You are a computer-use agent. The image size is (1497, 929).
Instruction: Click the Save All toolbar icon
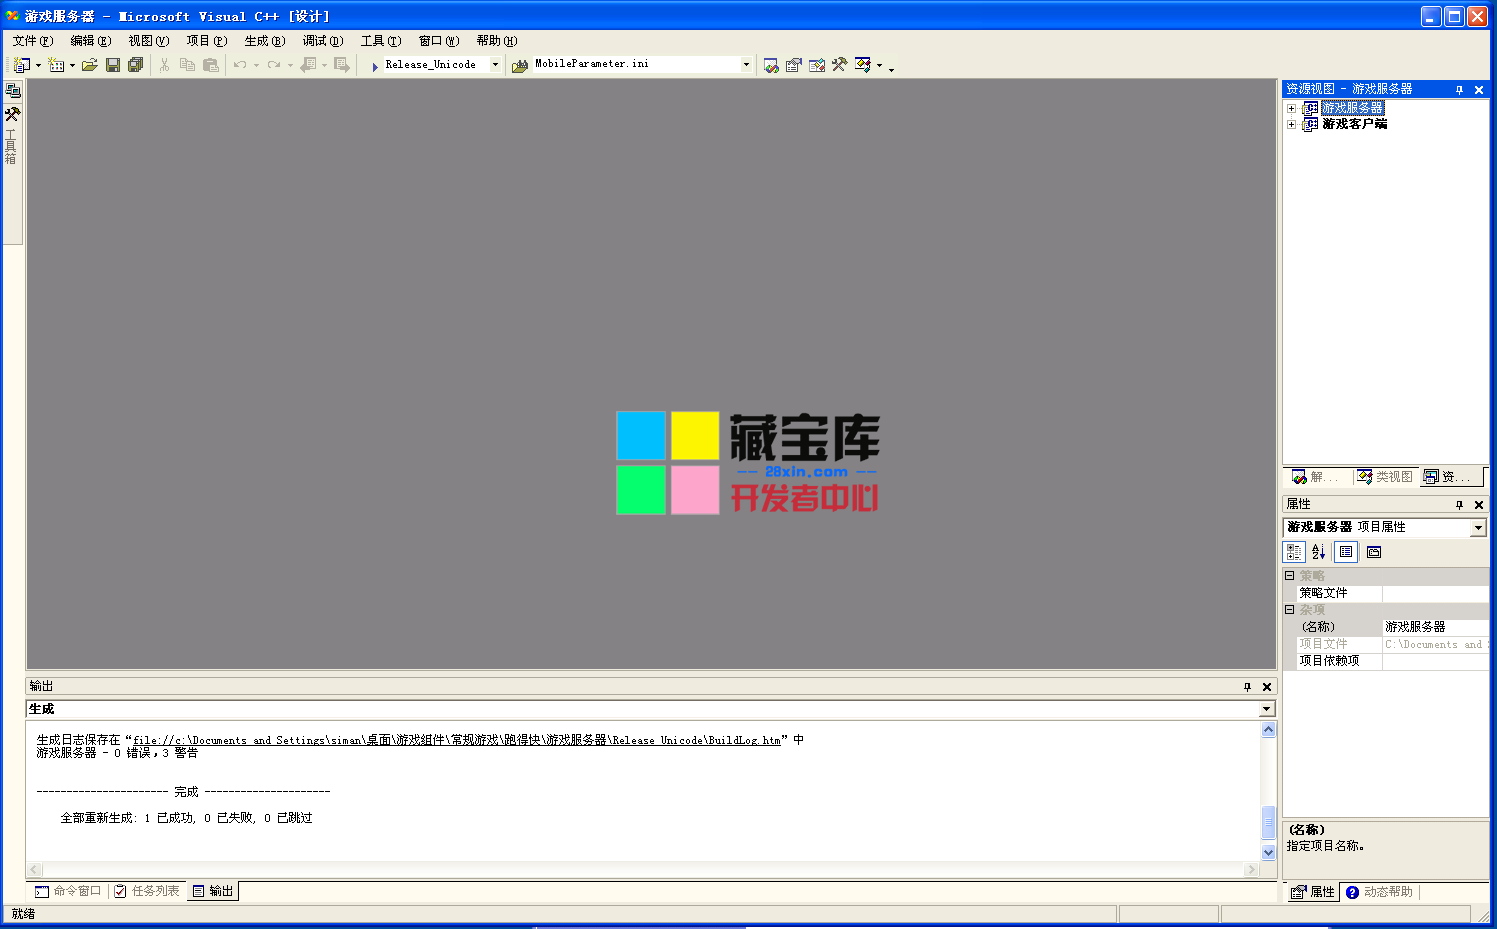136,65
